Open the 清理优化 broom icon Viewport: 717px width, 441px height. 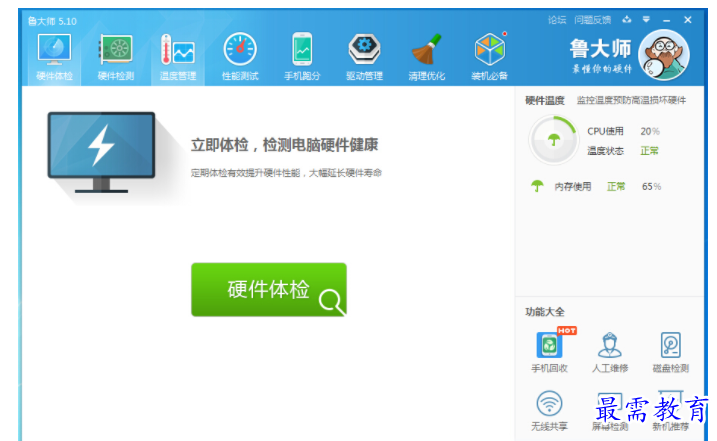(x=426, y=49)
